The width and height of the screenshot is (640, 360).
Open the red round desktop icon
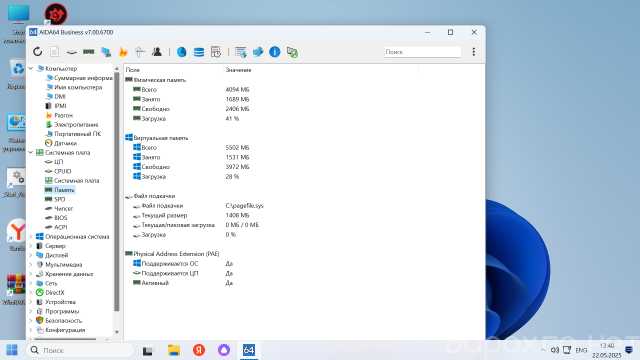pyautogui.click(x=56, y=13)
